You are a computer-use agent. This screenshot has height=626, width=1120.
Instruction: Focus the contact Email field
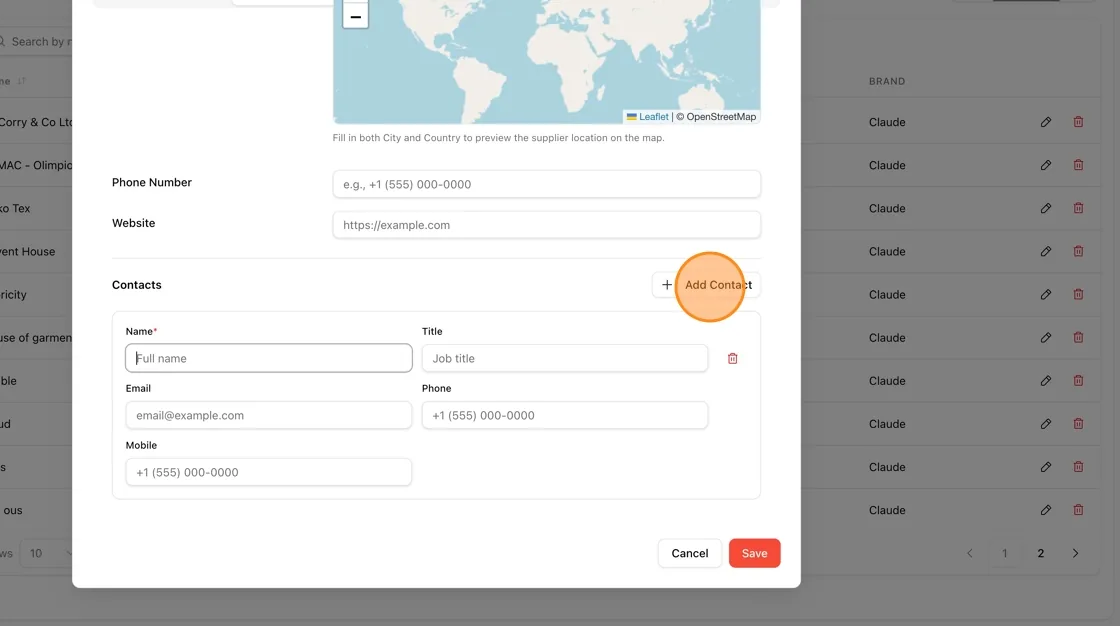point(269,415)
